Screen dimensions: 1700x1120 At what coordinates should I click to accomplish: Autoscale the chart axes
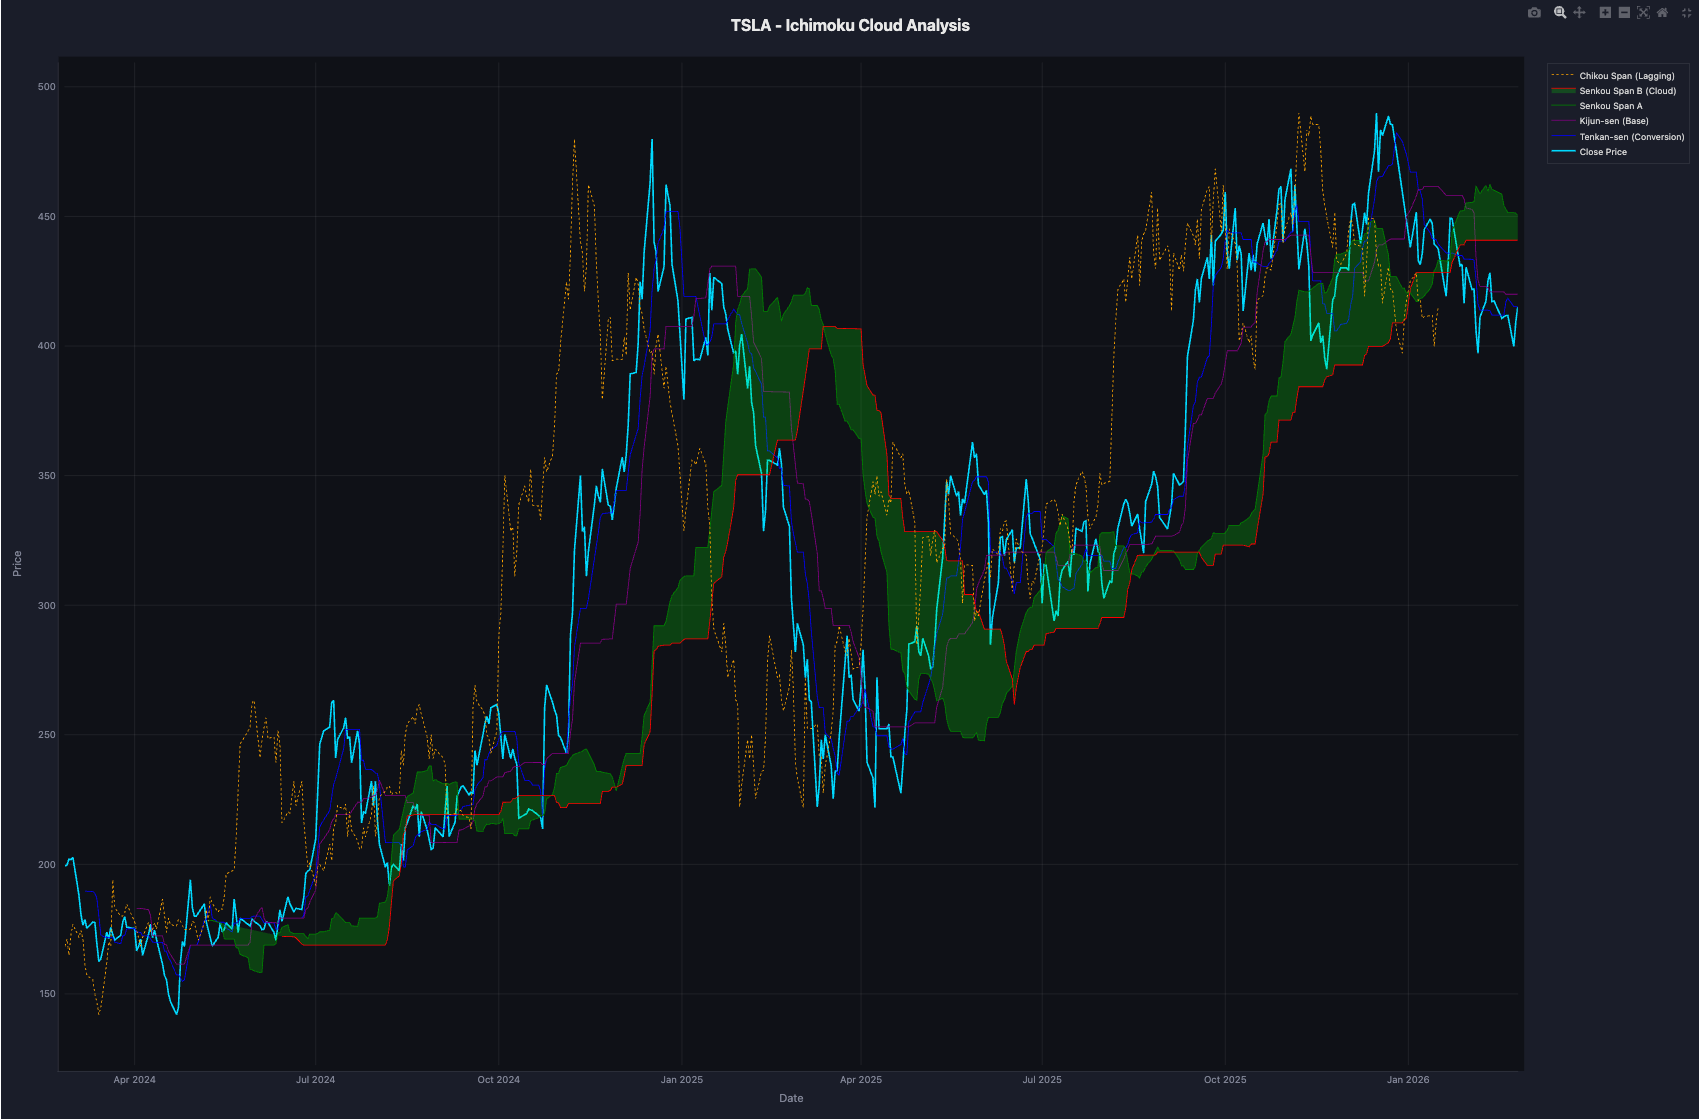click(x=1643, y=12)
